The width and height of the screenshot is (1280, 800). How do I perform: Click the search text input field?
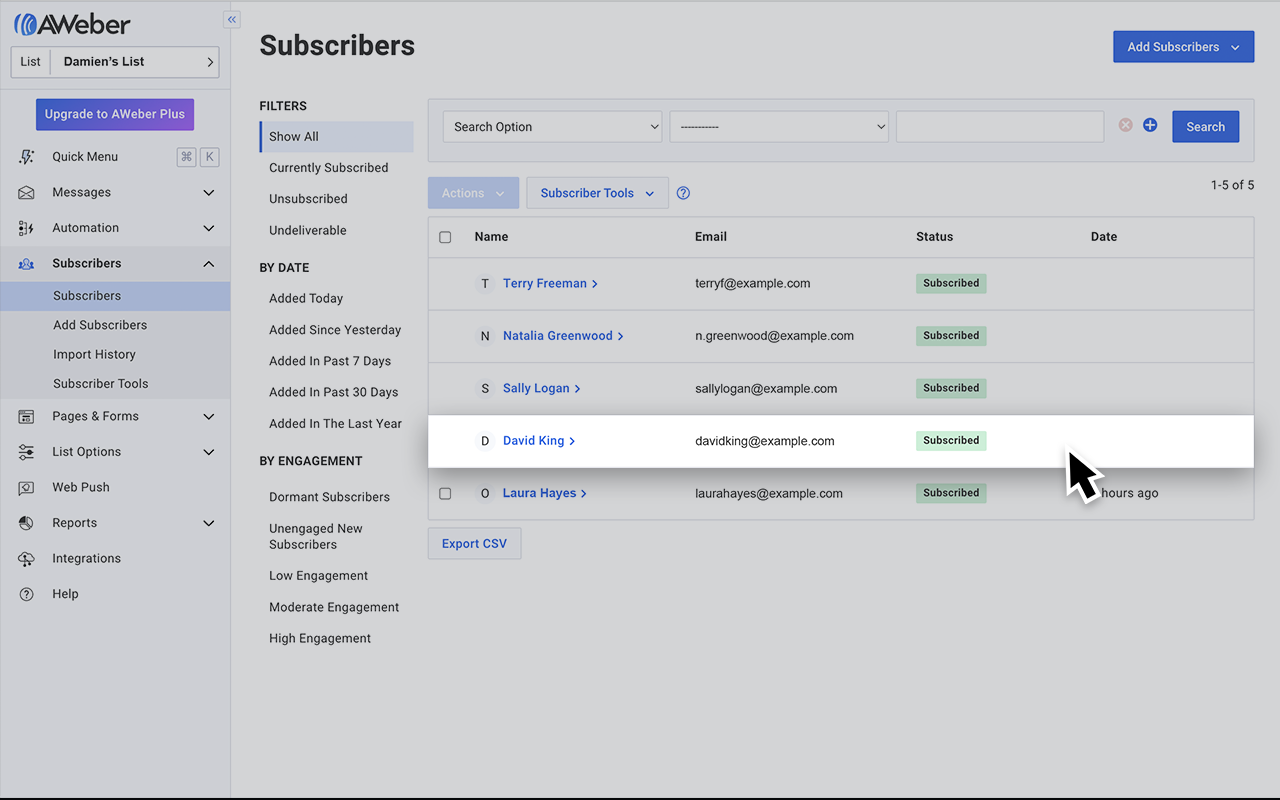tap(999, 127)
